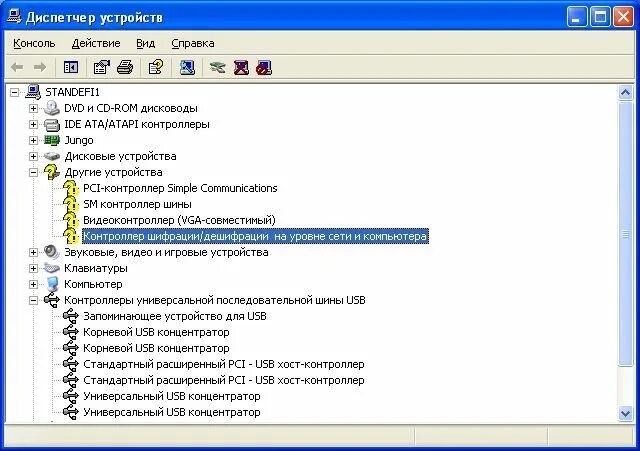Click warning icon beside PCI-контроллер Simple Communications
Viewport: 640px width, 451px height.
(x=71, y=188)
